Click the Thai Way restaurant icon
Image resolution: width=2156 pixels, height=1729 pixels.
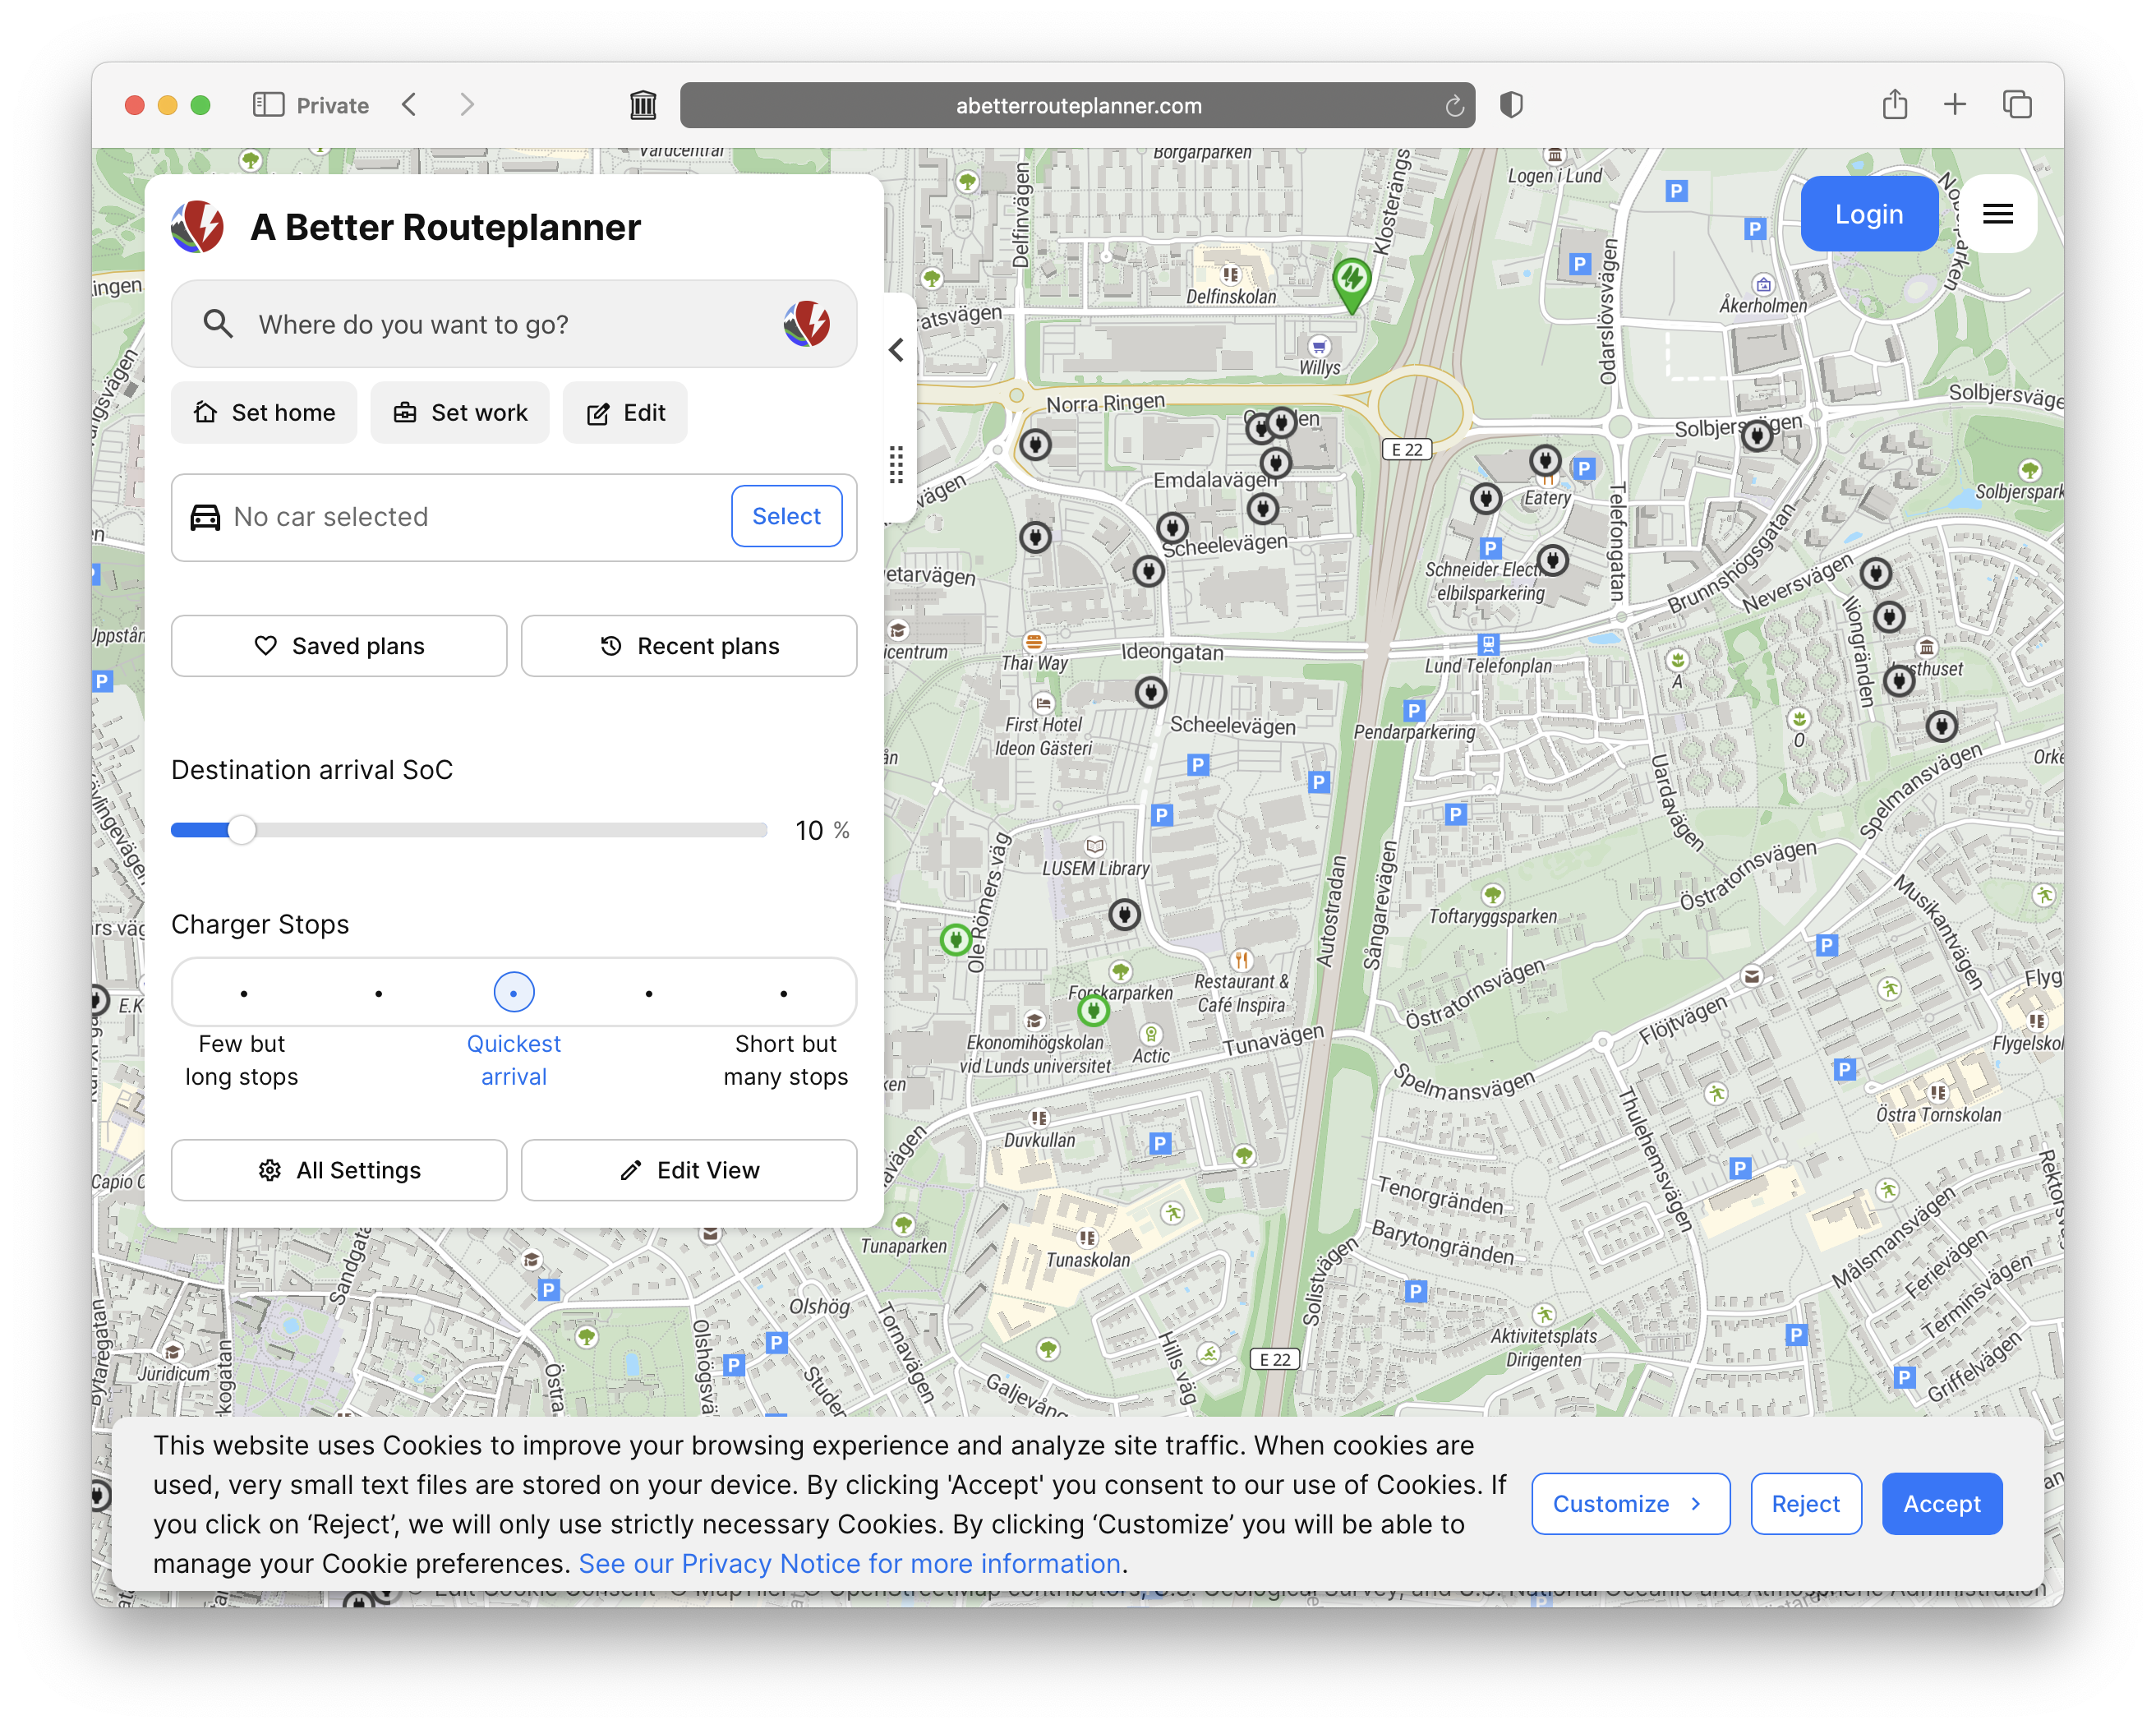pyautogui.click(x=1034, y=640)
